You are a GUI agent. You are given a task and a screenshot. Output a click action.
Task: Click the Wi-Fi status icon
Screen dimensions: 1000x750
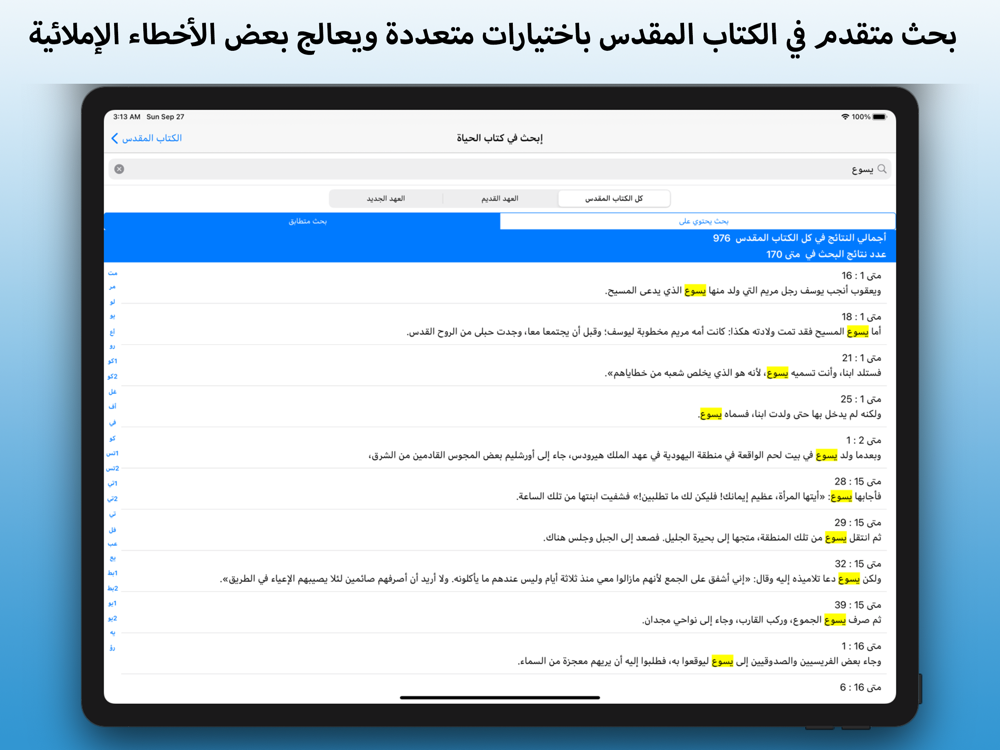[x=845, y=117]
